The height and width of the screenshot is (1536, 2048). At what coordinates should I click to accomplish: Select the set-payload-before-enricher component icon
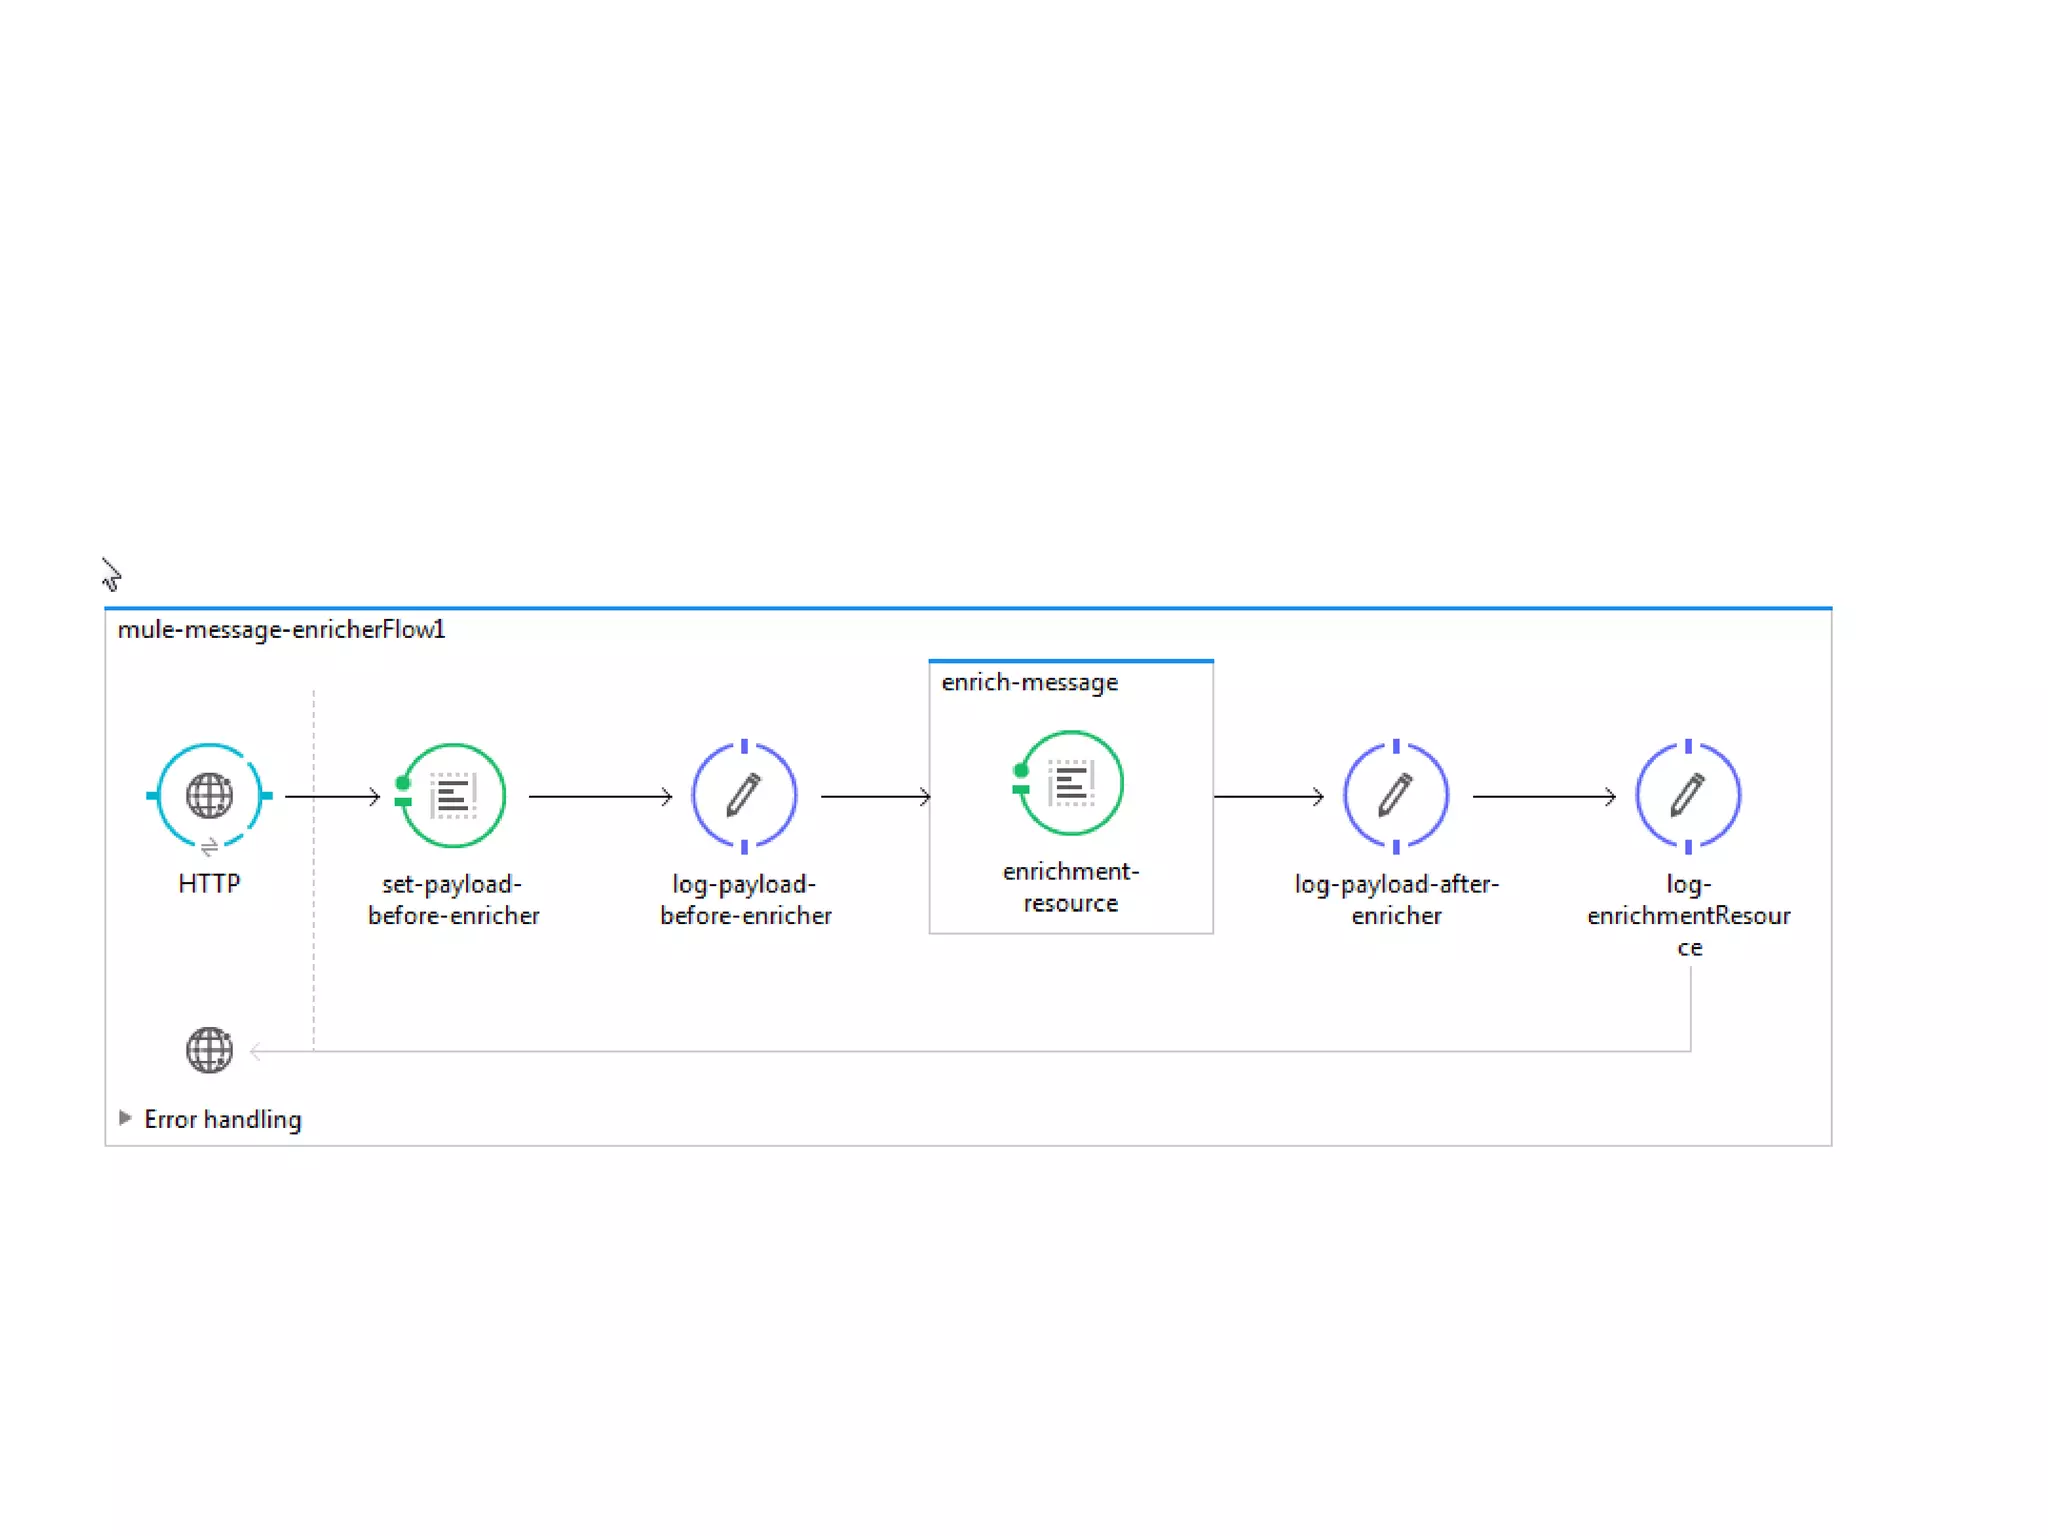[453, 796]
